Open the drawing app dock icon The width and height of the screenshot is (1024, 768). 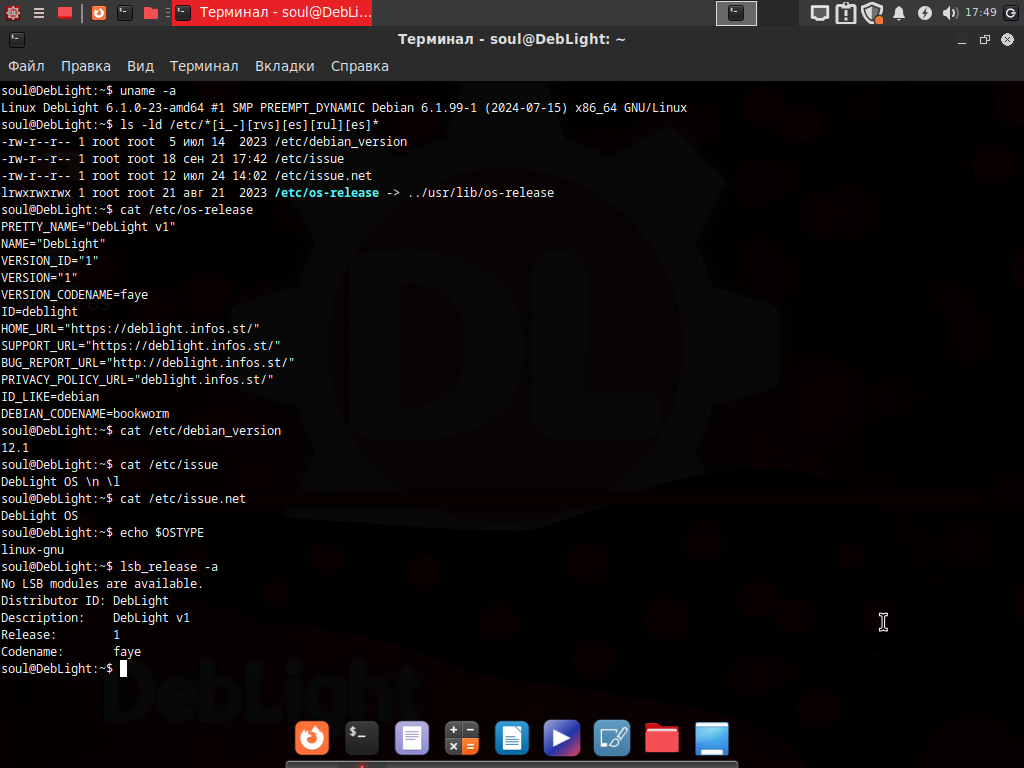point(612,738)
